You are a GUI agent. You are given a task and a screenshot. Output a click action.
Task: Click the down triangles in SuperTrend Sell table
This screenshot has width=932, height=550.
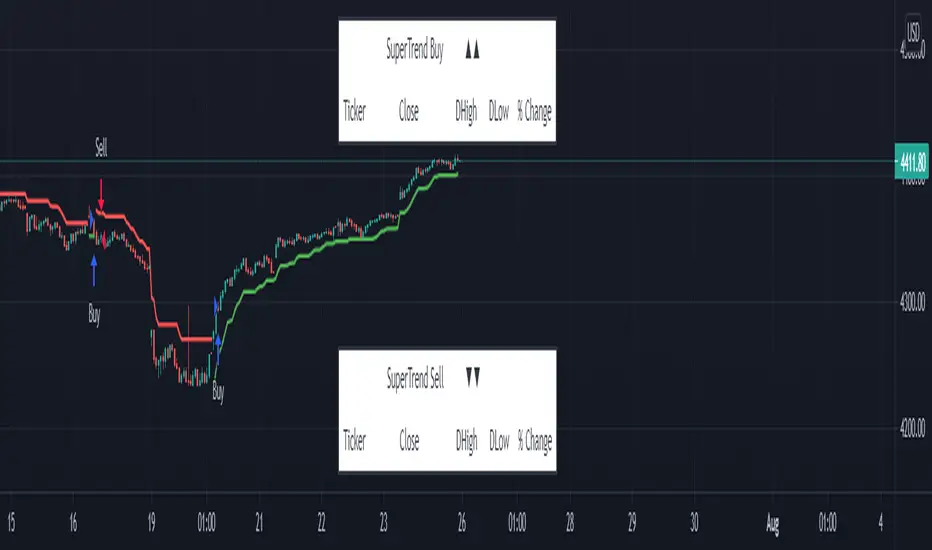(473, 378)
